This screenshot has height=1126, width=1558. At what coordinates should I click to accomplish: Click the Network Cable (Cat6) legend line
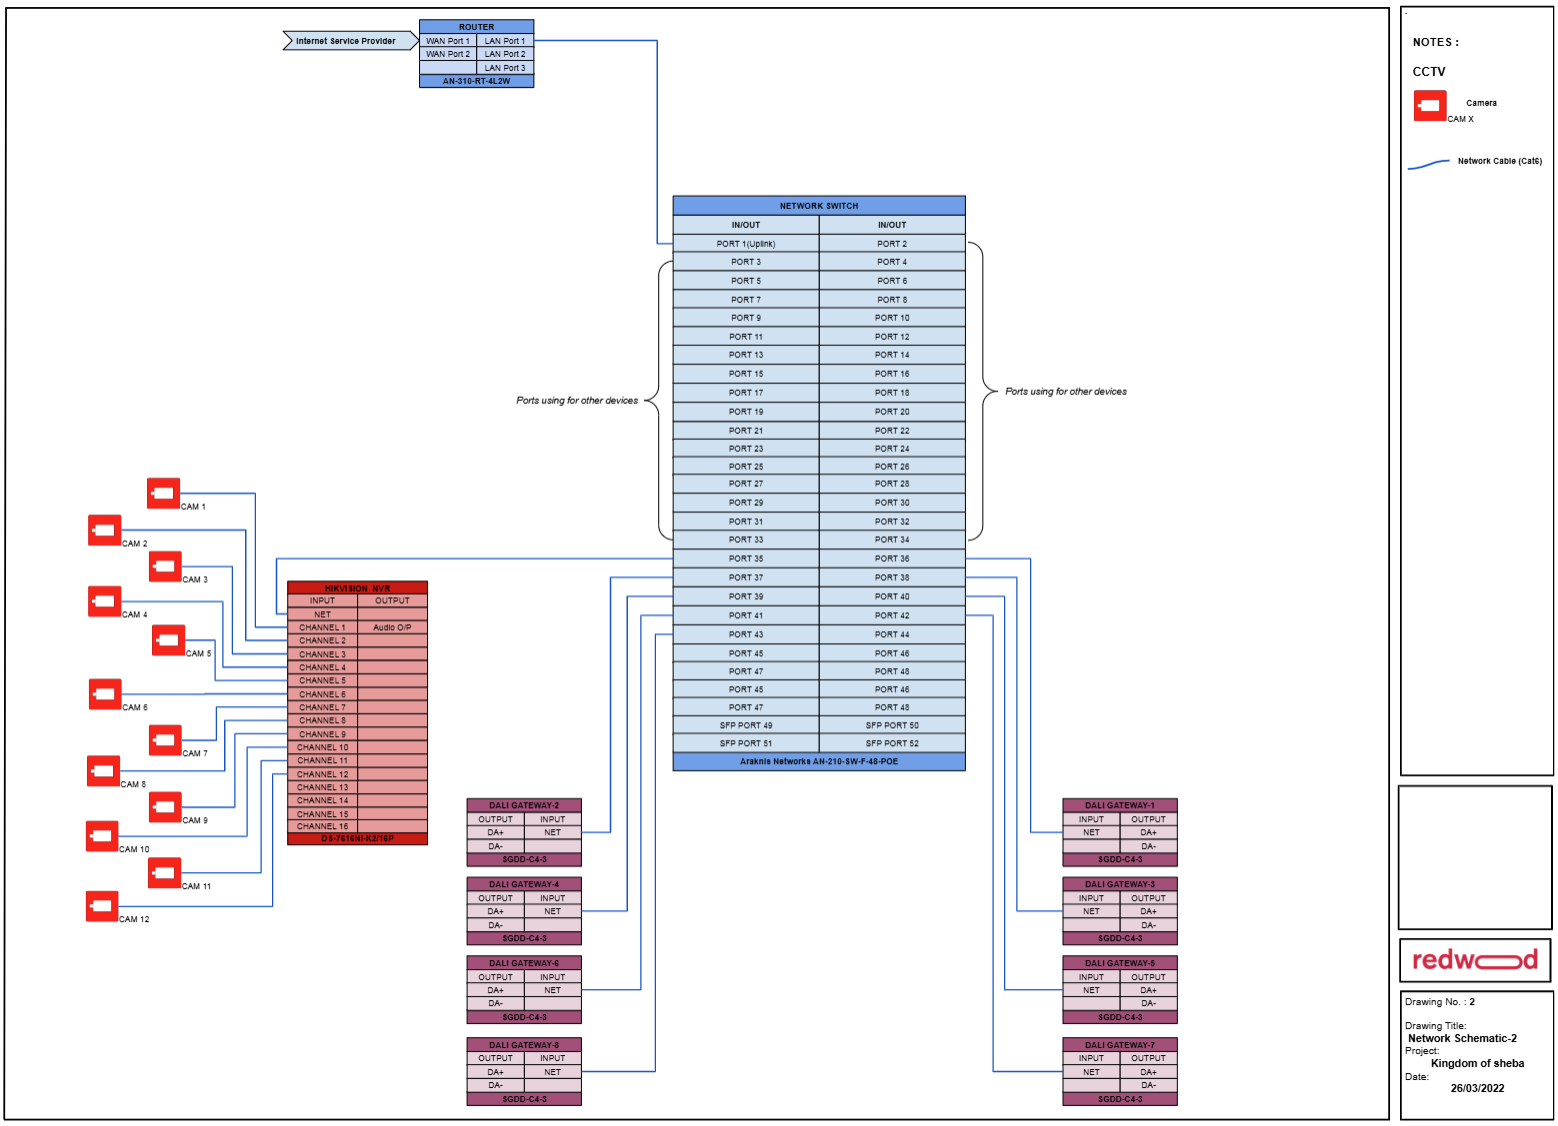point(1430,166)
